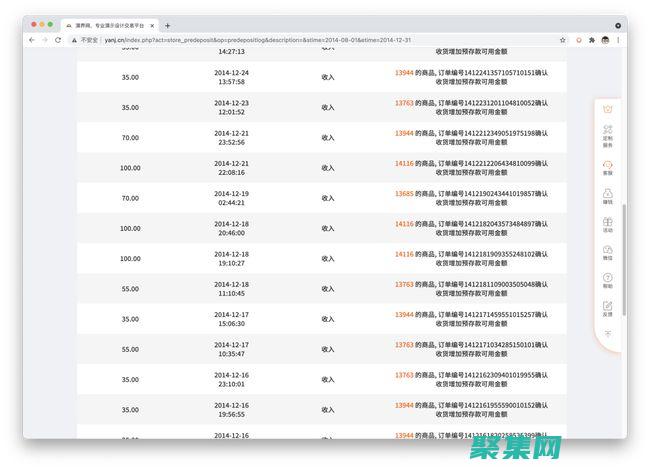Reload the page using the refresh button

[58, 40]
